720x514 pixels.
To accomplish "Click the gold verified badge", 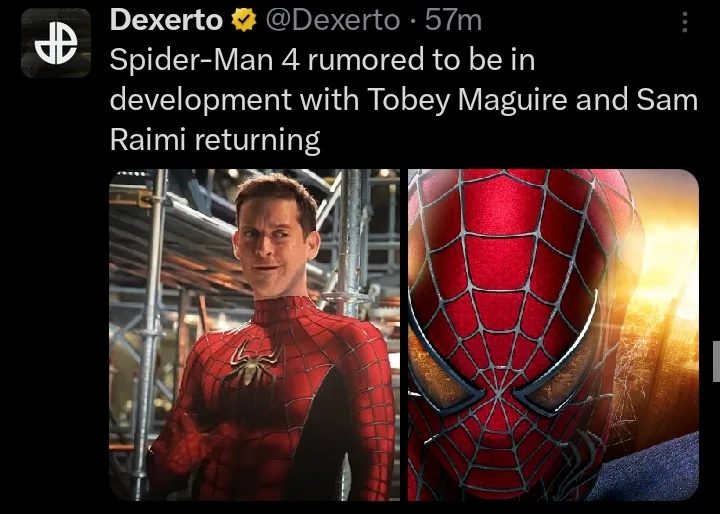I will tap(243, 21).
